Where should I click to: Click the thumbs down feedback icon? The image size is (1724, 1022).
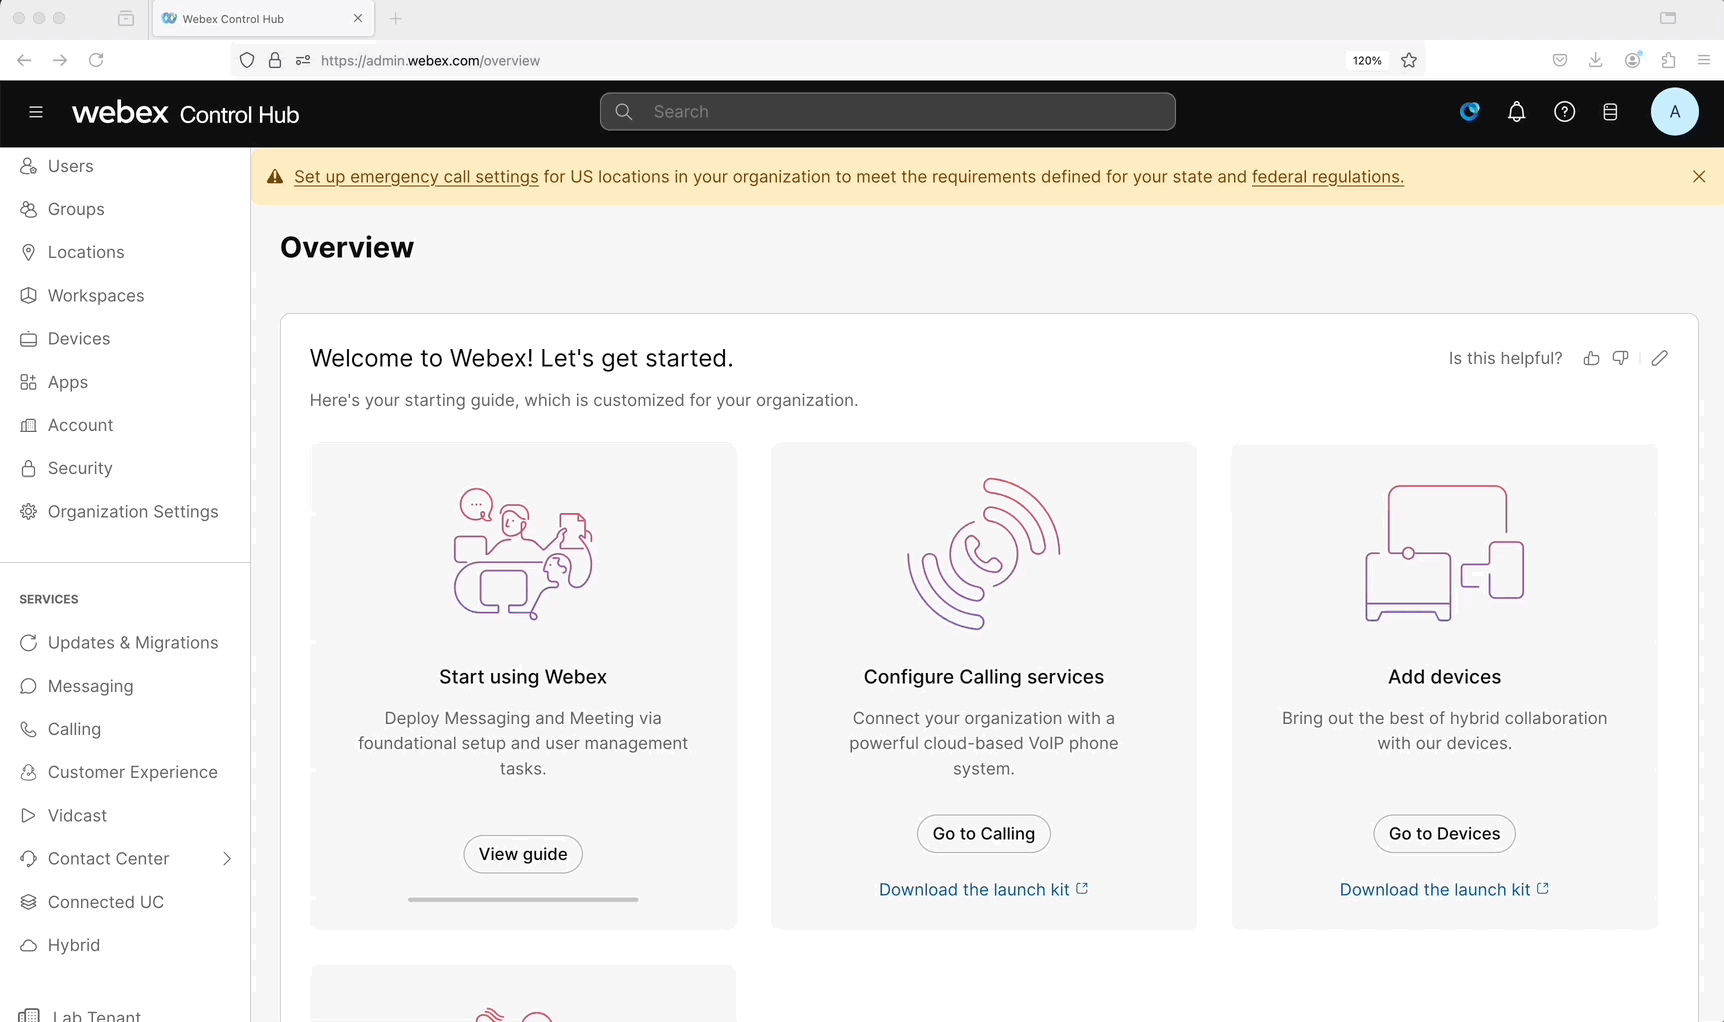[x=1620, y=358]
